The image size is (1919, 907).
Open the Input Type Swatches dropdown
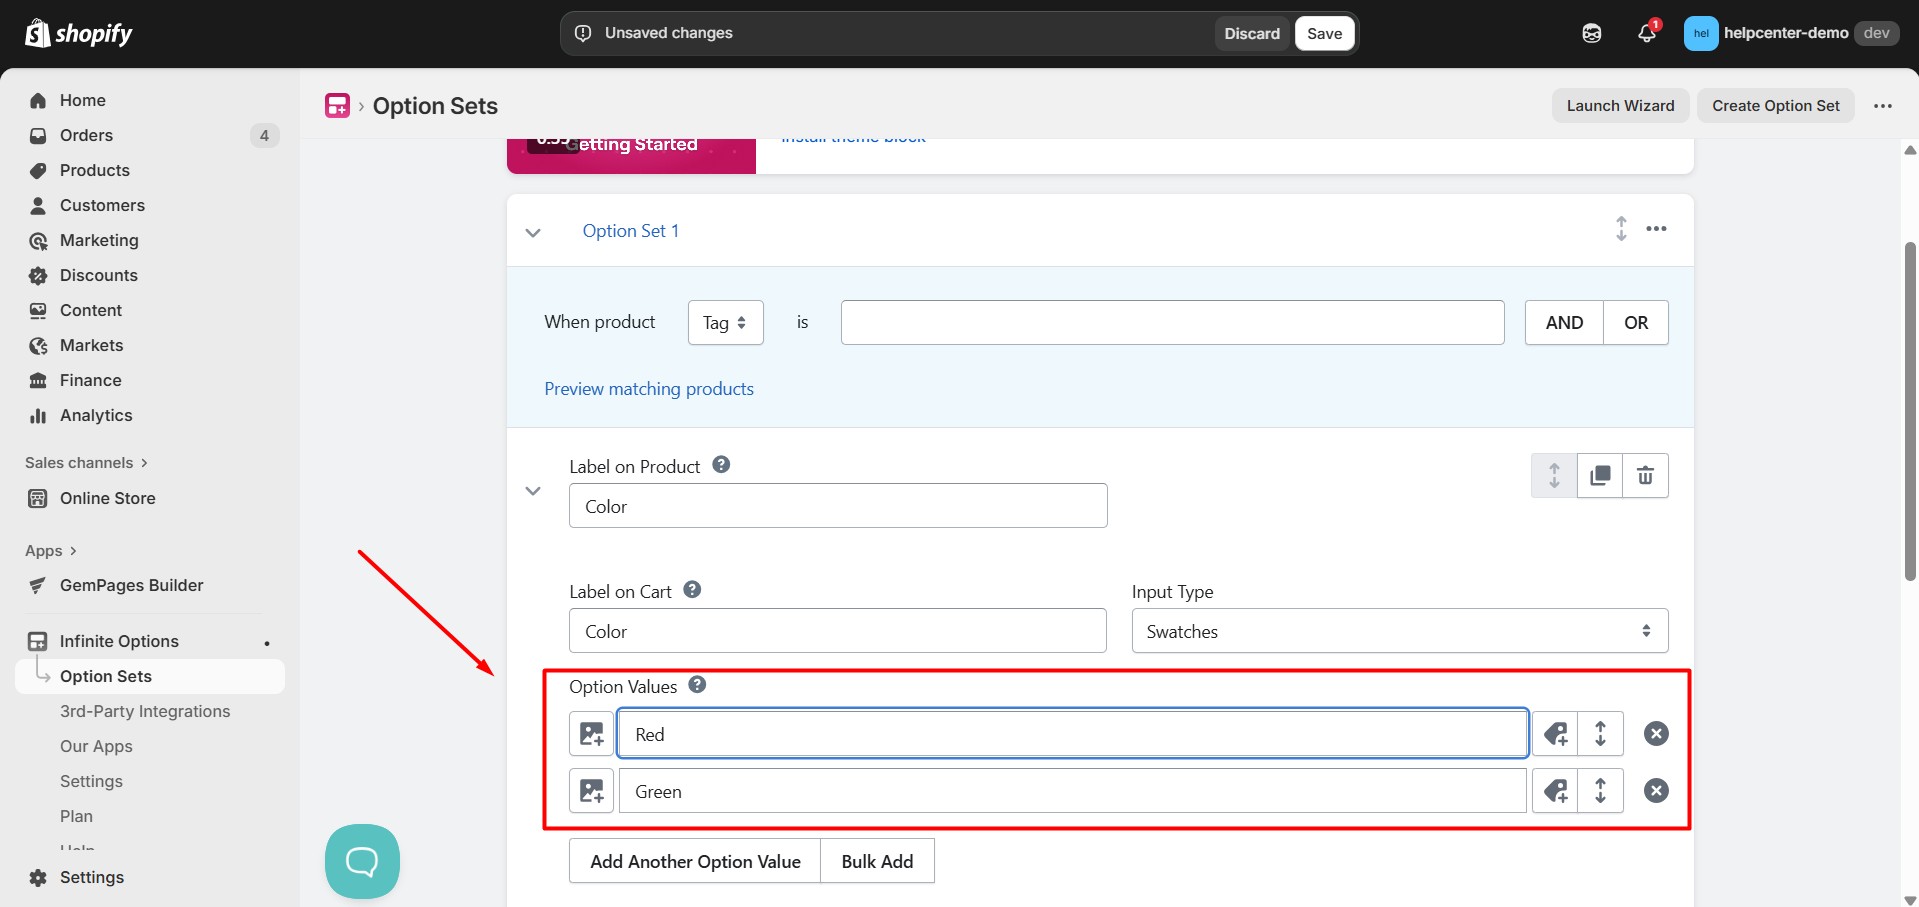1397,631
